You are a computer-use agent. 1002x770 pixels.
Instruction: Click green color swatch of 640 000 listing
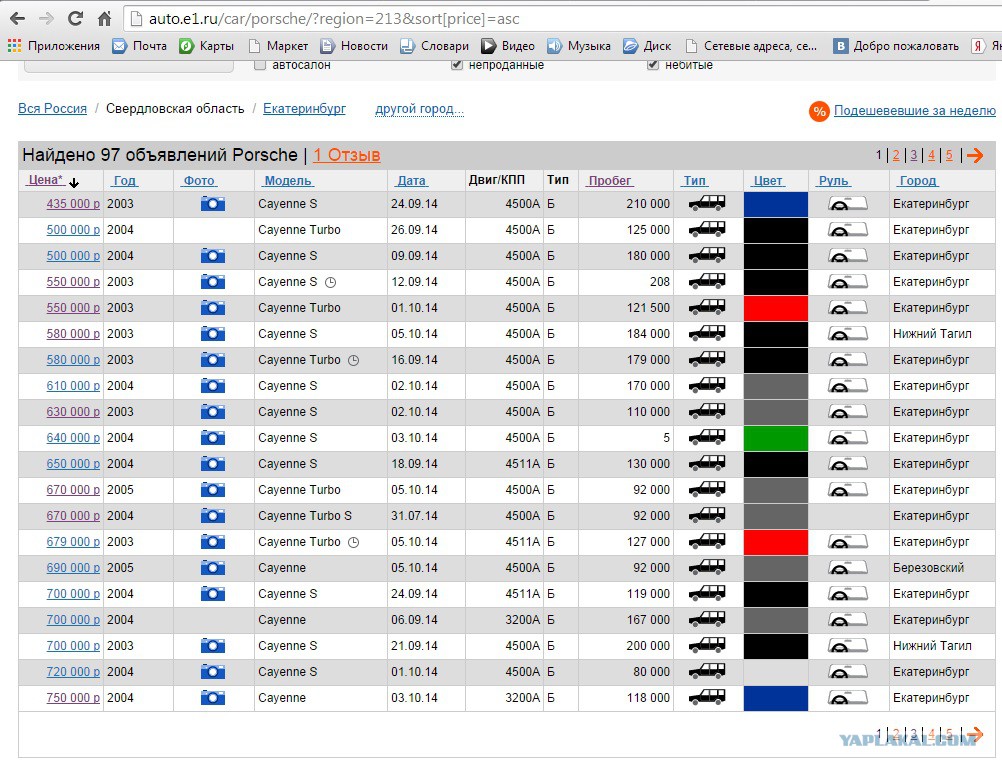point(776,438)
